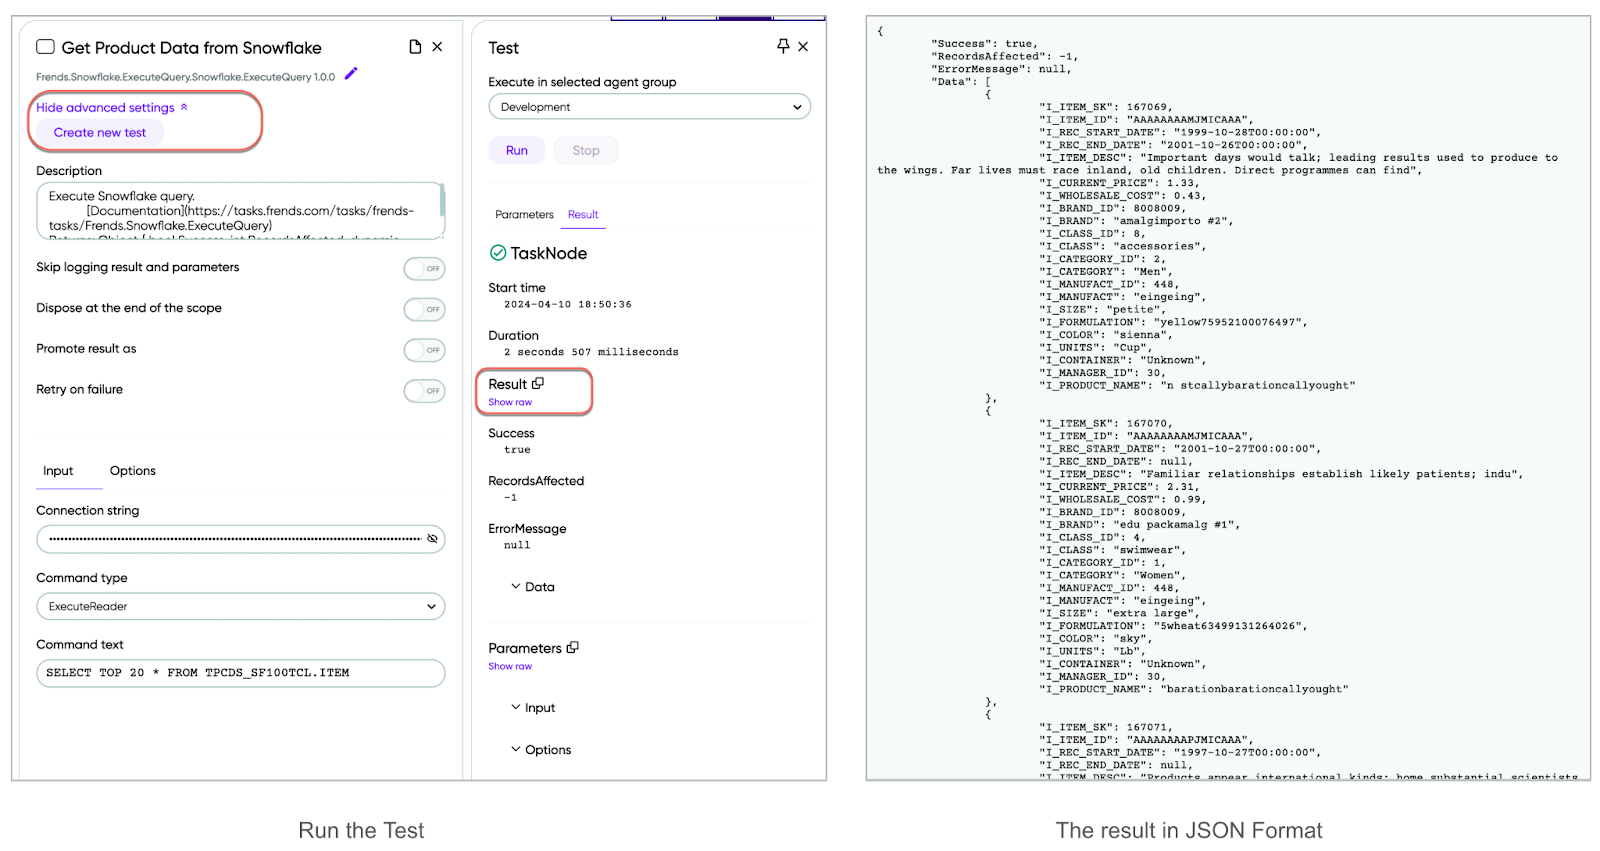The width and height of the screenshot is (1600, 851).
Task: Click the document icon beside task title
Action: [415, 47]
